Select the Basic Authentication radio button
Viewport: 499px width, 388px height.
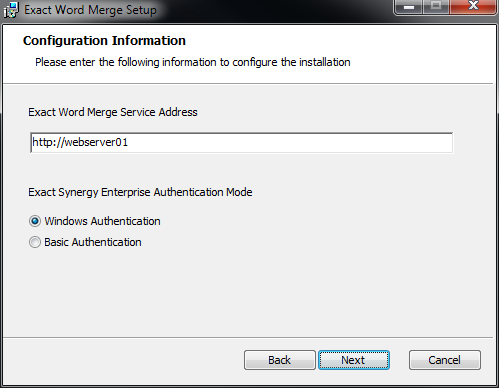[35, 242]
